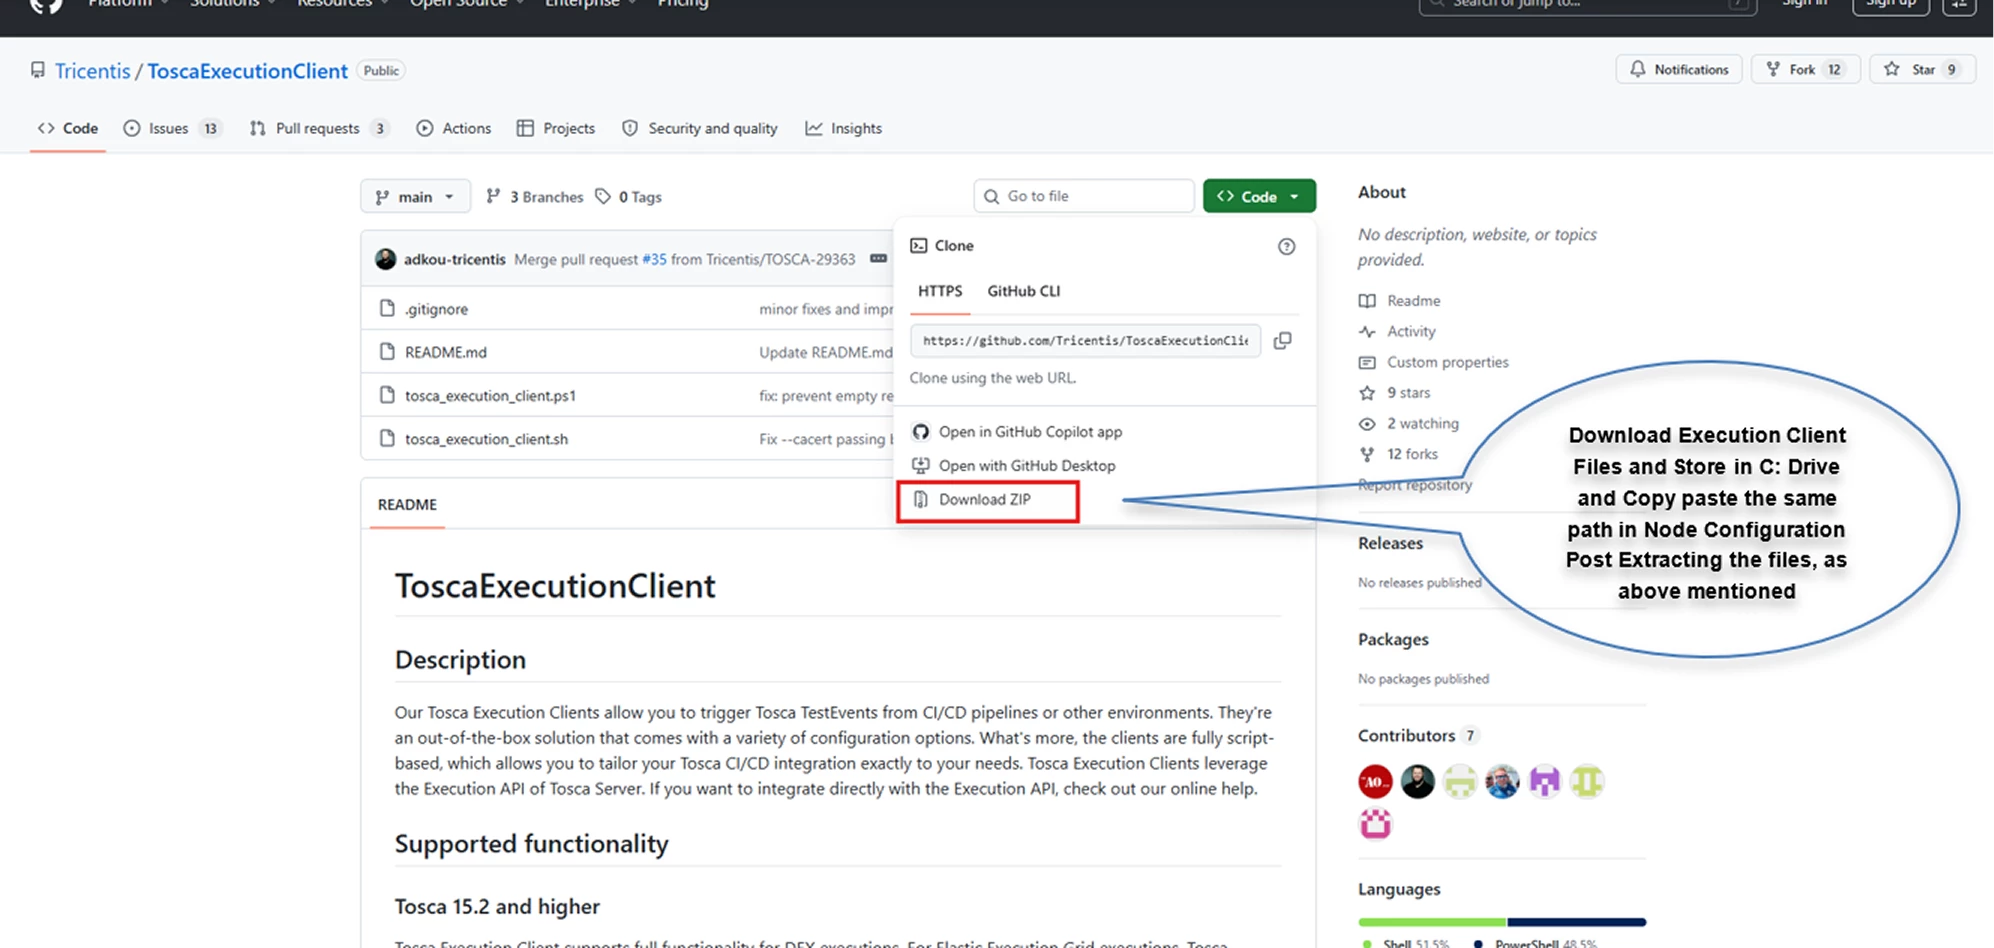The width and height of the screenshot is (1994, 948).
Task: Click the languages color bar
Action: pyautogui.click(x=1502, y=922)
